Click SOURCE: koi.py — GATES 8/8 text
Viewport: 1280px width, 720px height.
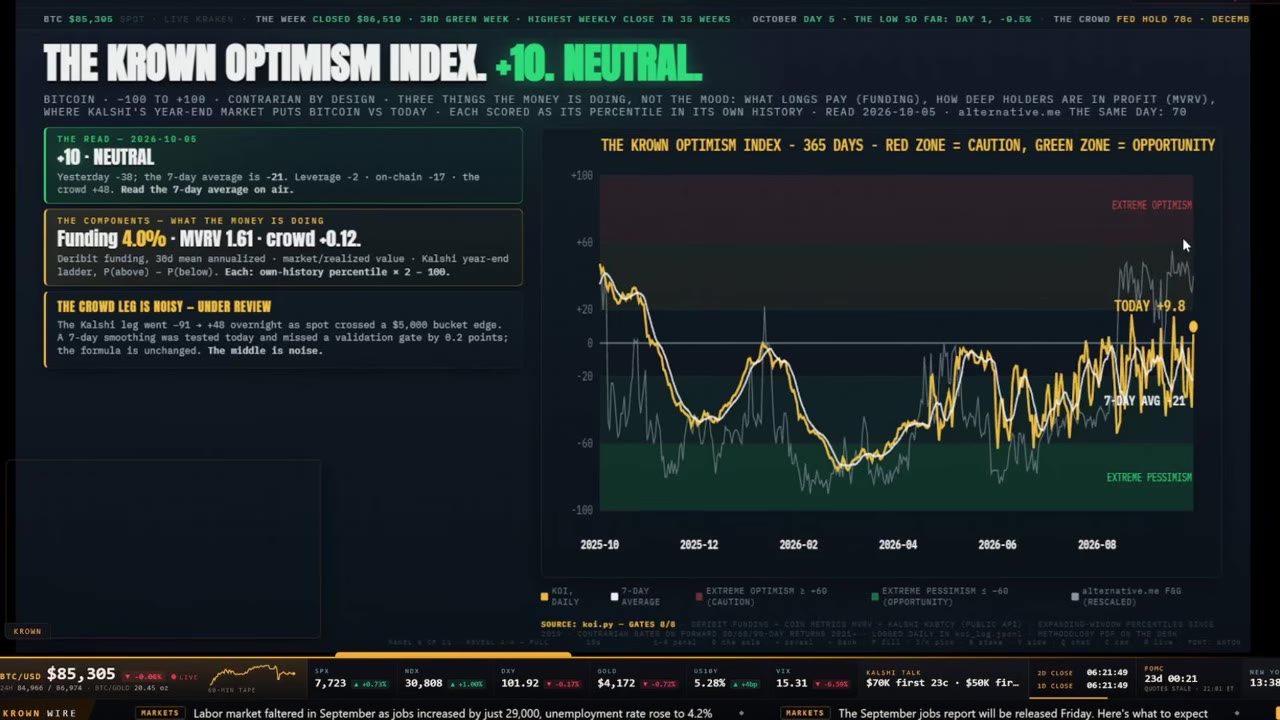pos(608,624)
